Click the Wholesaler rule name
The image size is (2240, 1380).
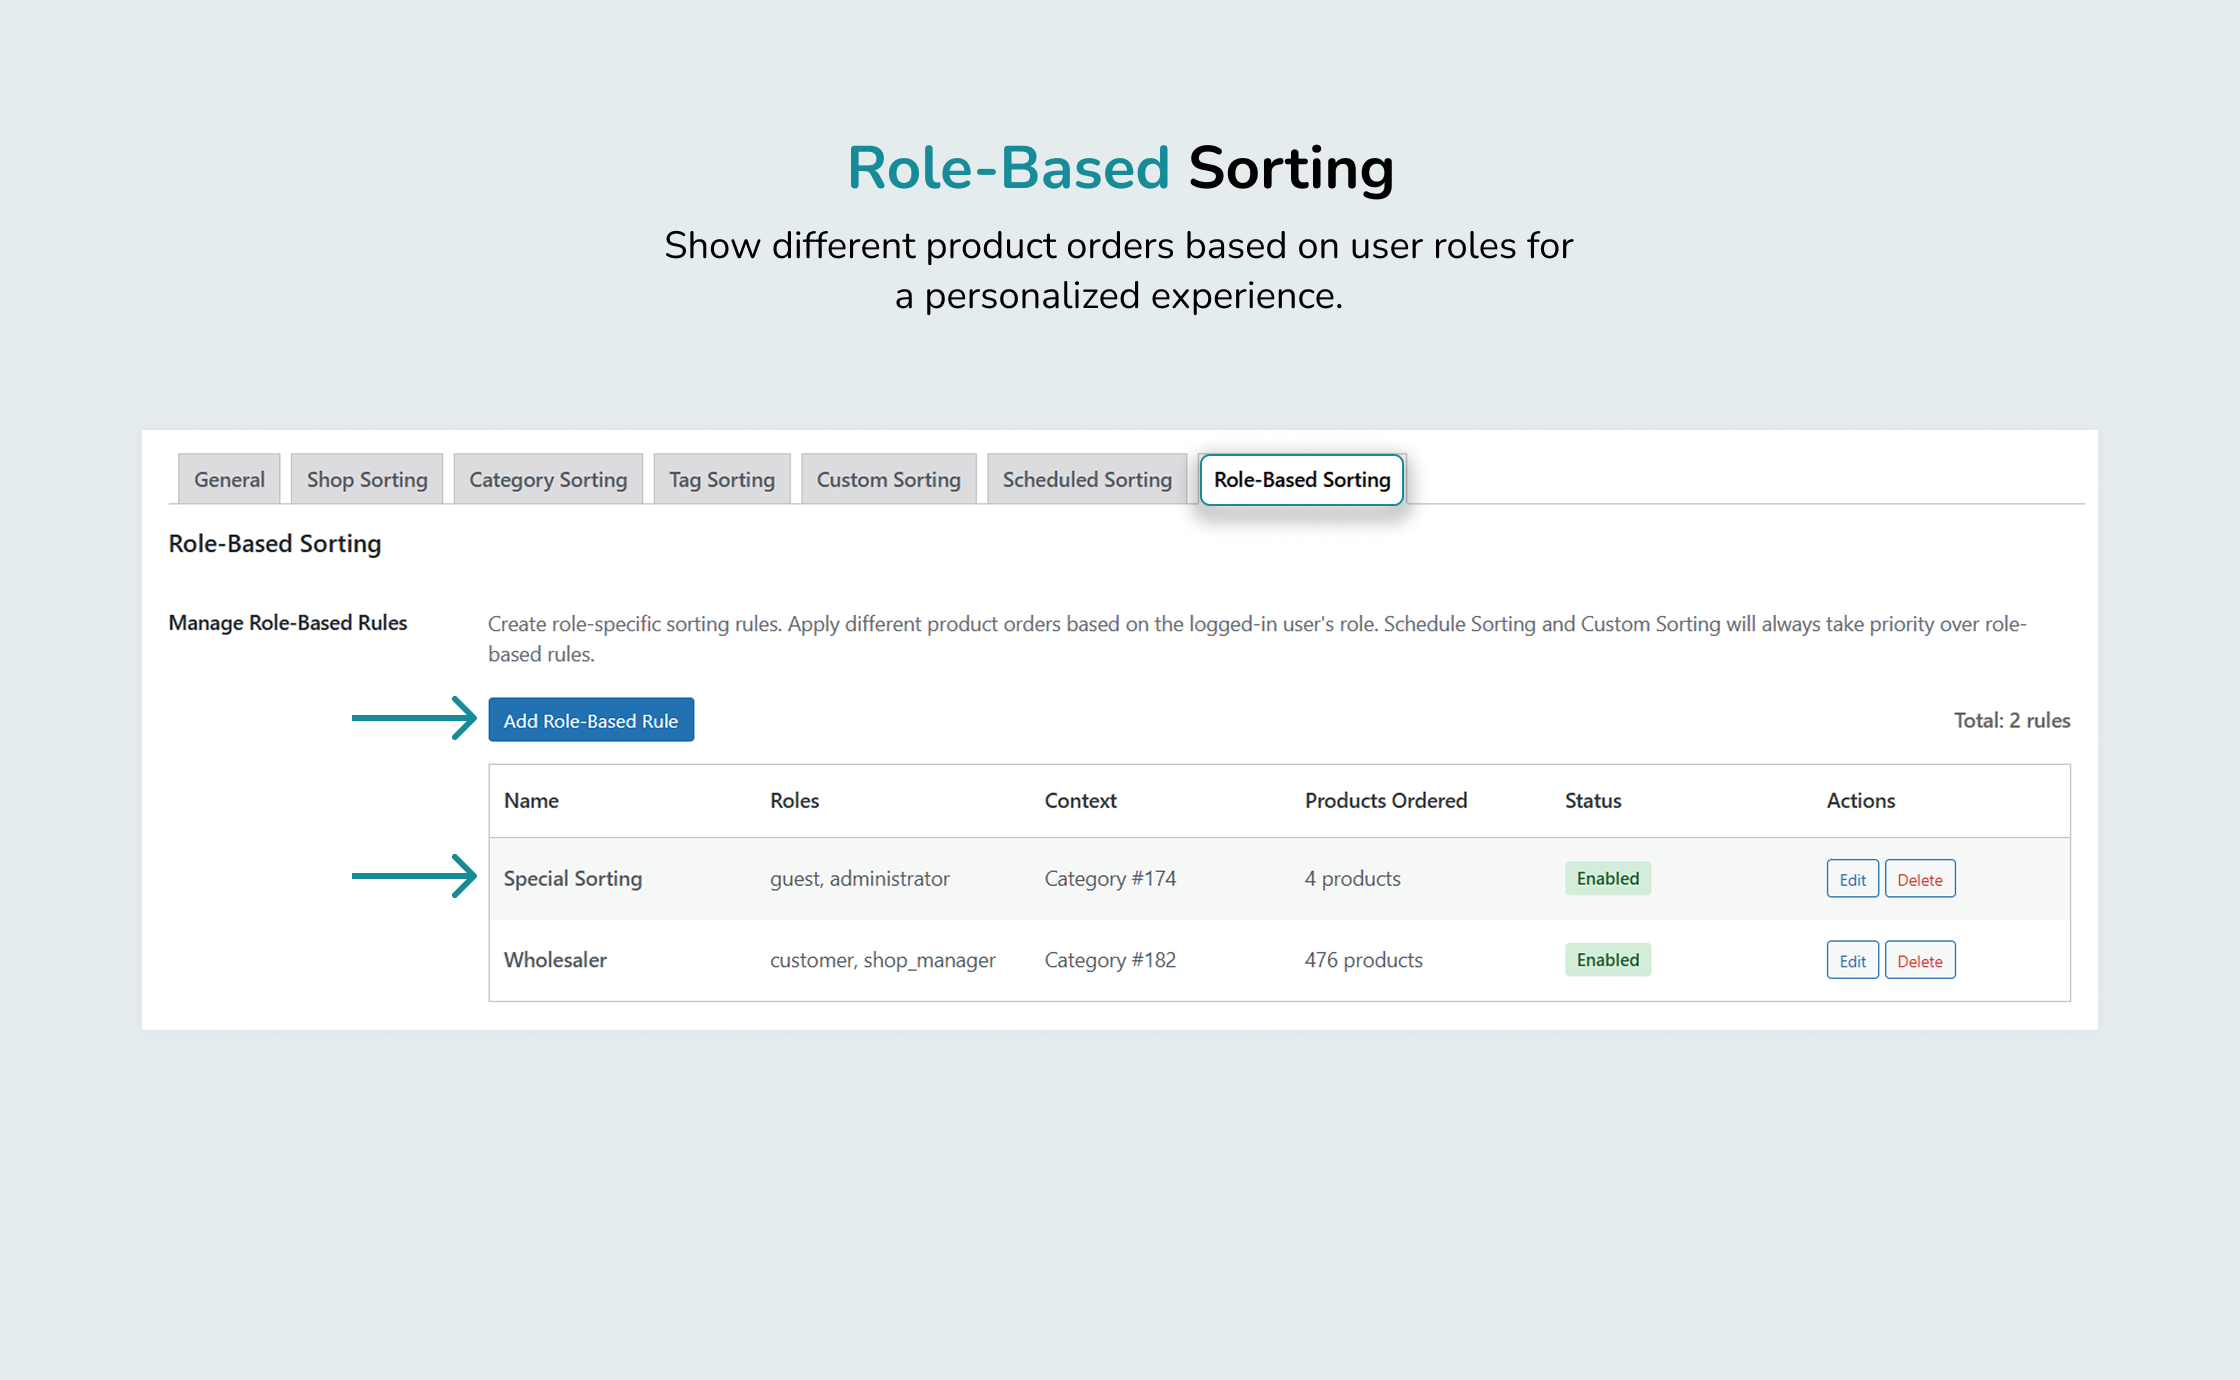(555, 959)
